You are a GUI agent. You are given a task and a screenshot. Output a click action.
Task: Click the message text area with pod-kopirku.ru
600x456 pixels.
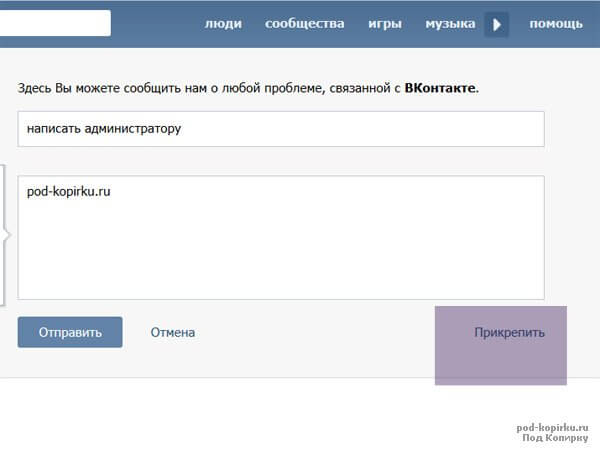(281, 238)
